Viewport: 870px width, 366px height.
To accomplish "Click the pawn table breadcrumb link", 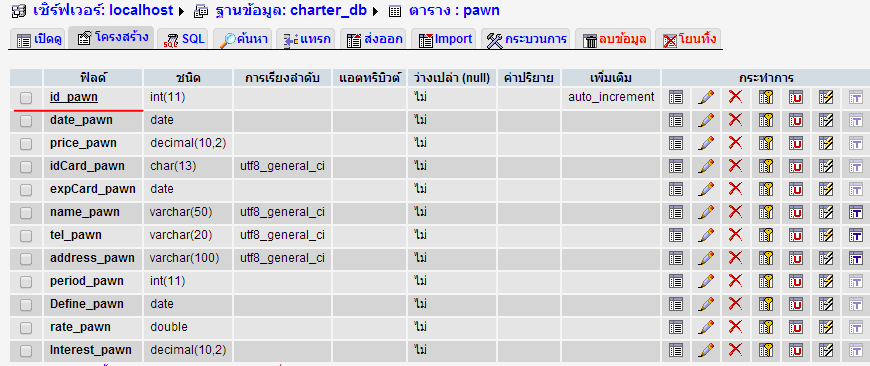I will (454, 10).
